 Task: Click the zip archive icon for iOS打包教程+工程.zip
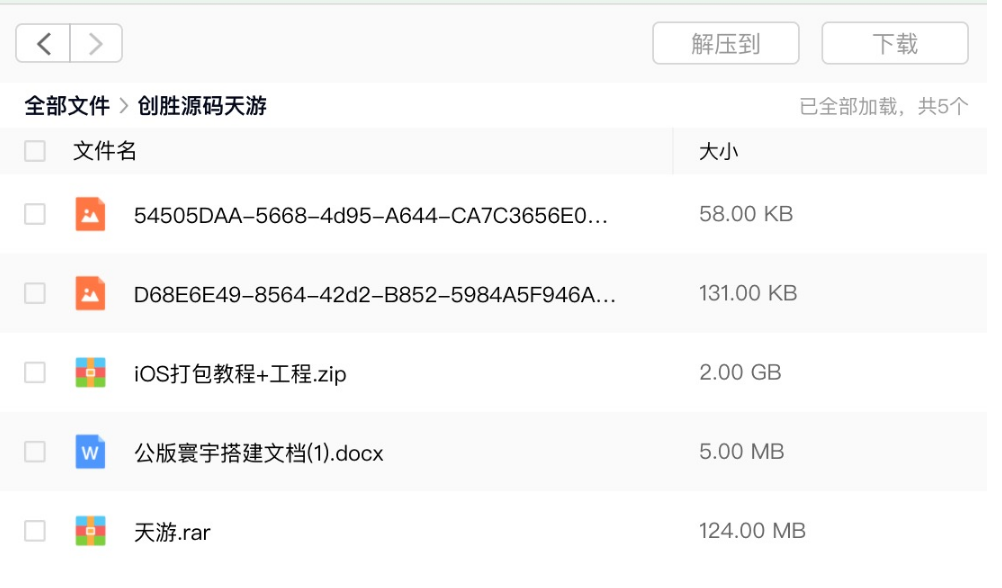(x=90, y=371)
